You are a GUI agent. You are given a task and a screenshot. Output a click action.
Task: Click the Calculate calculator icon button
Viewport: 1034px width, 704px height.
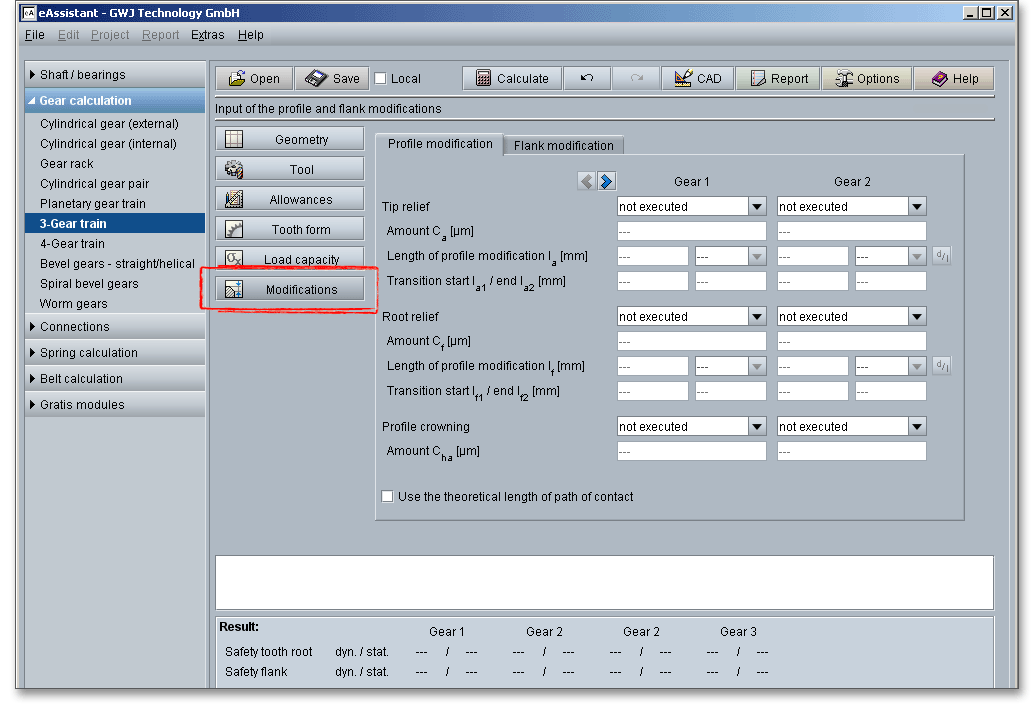[x=511, y=79]
